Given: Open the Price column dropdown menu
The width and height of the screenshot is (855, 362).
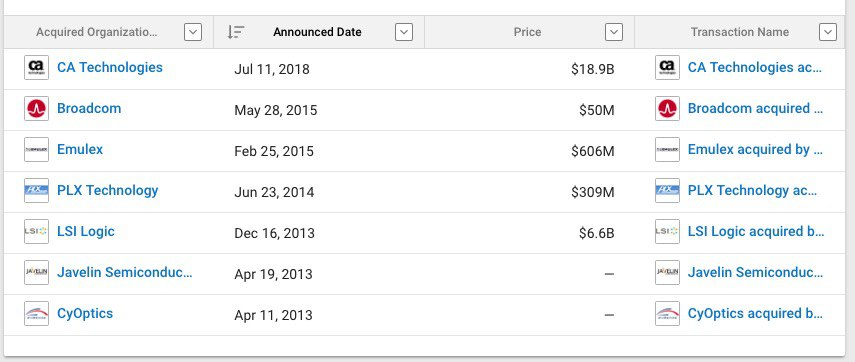Looking at the screenshot, I should pos(614,32).
